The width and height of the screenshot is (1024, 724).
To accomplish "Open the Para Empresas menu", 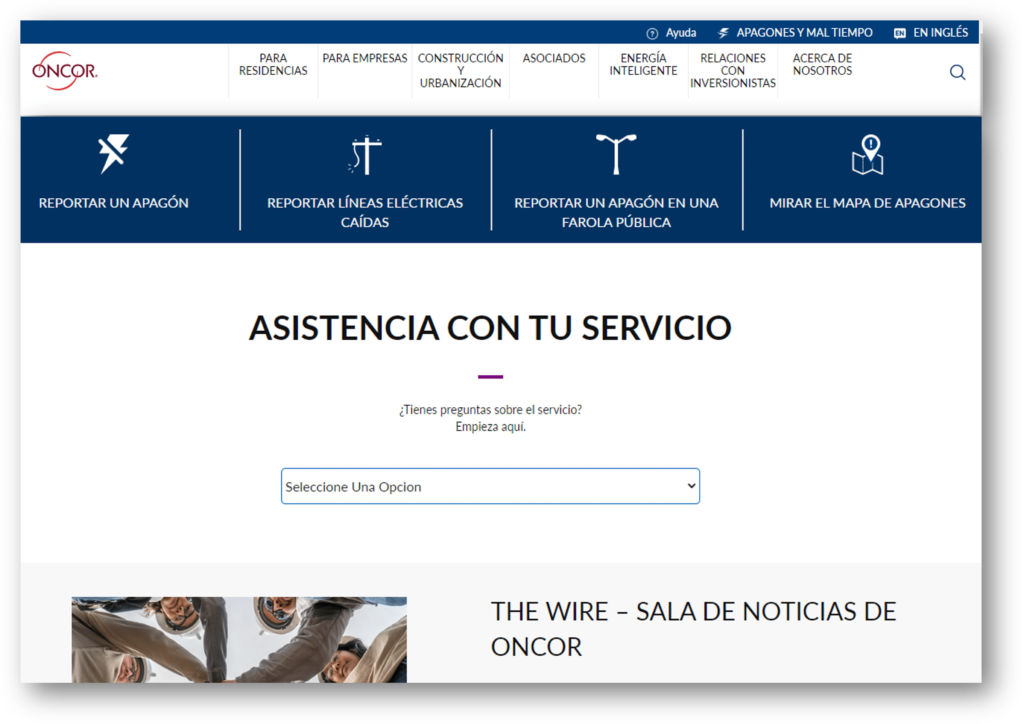I will [365, 59].
